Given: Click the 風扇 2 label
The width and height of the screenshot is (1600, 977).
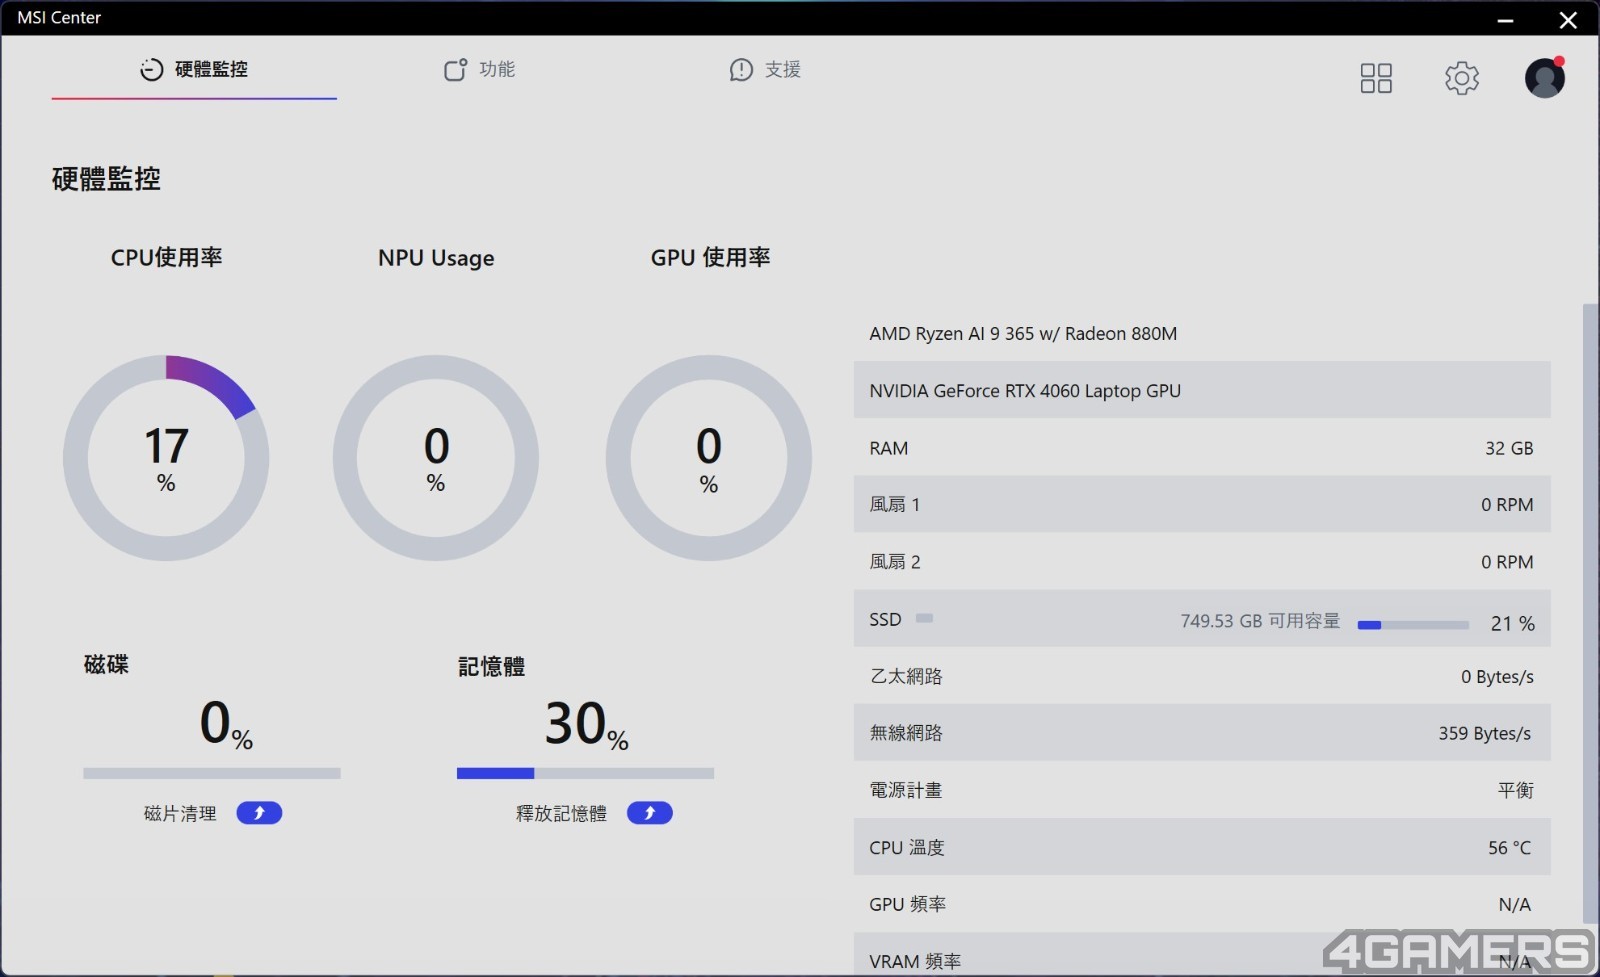Looking at the screenshot, I should point(895,562).
